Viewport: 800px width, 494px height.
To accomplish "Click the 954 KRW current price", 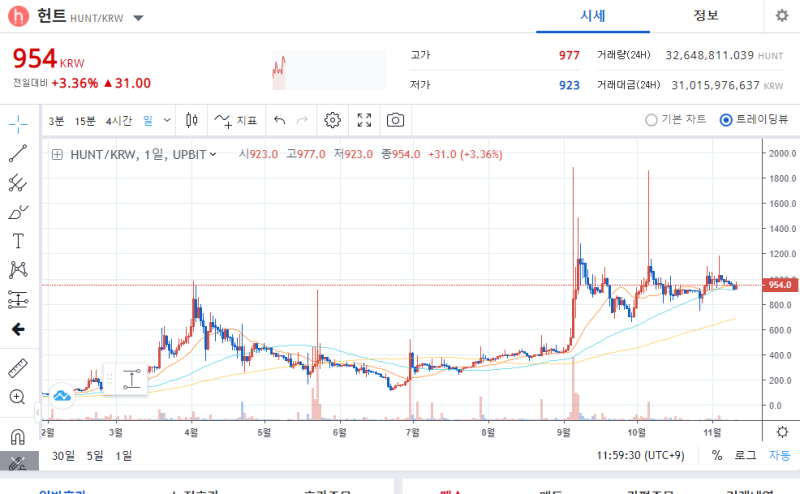I will (x=48, y=59).
